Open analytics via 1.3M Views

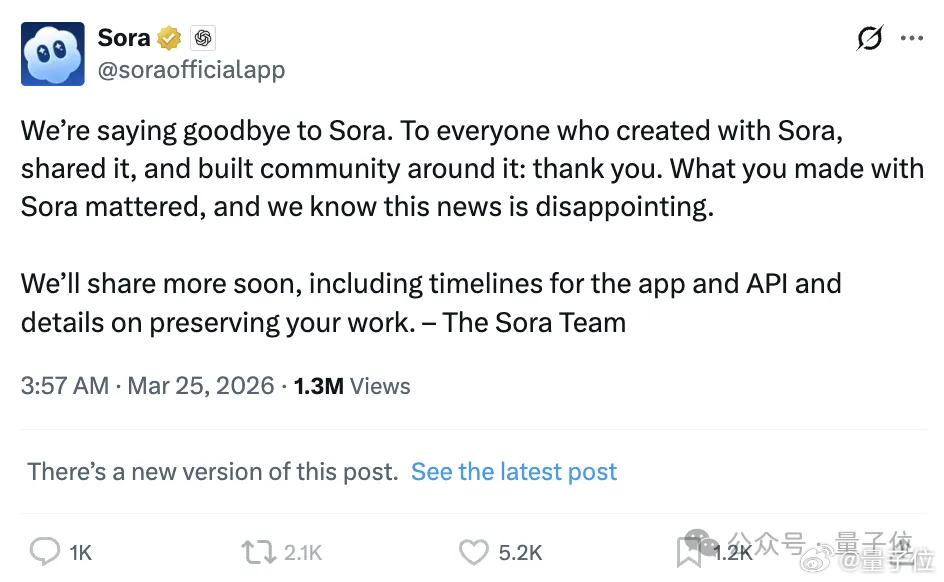tap(350, 386)
